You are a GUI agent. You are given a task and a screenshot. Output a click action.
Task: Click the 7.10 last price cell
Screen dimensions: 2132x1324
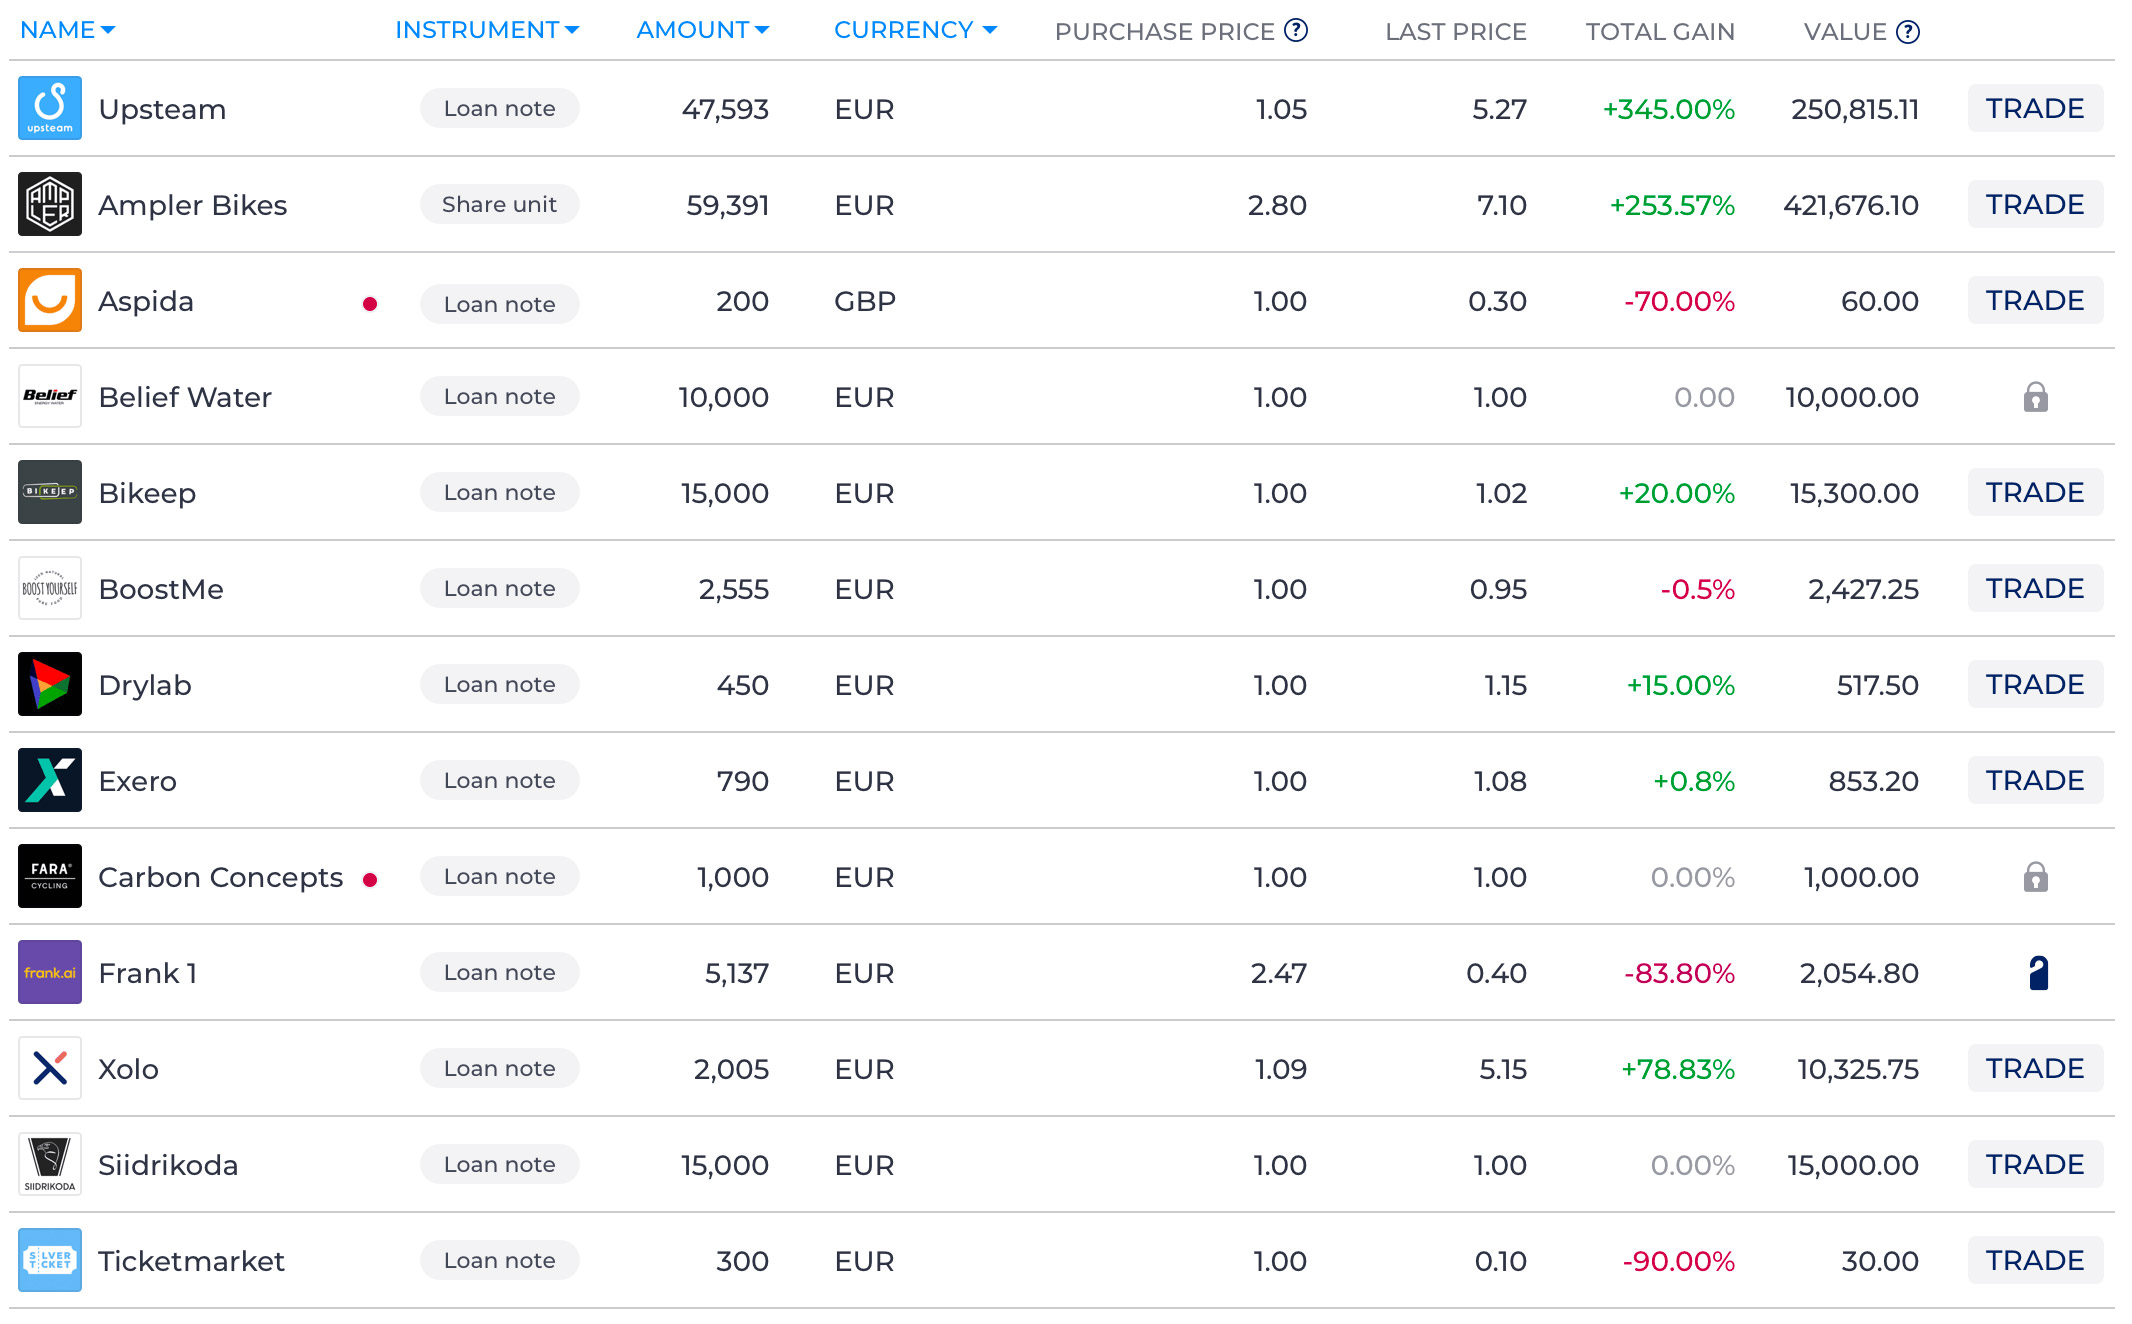[1502, 205]
